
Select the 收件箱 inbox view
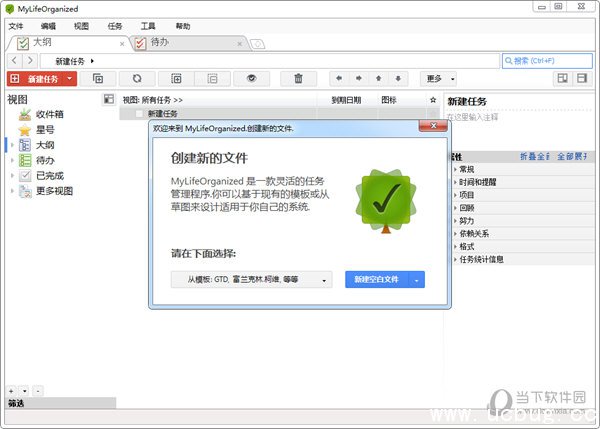click(x=50, y=114)
